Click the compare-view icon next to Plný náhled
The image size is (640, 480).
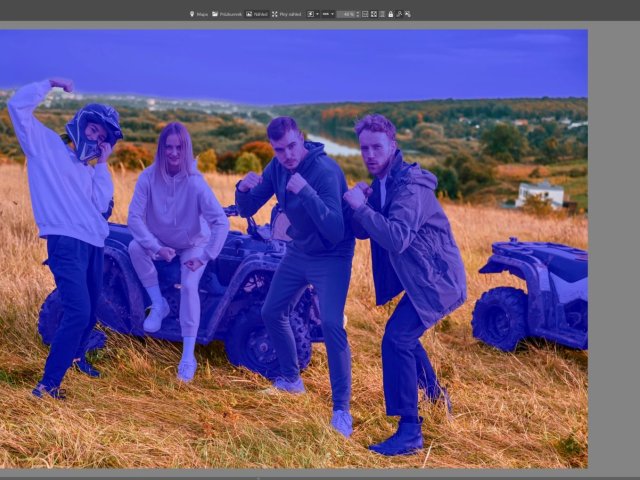tap(311, 14)
